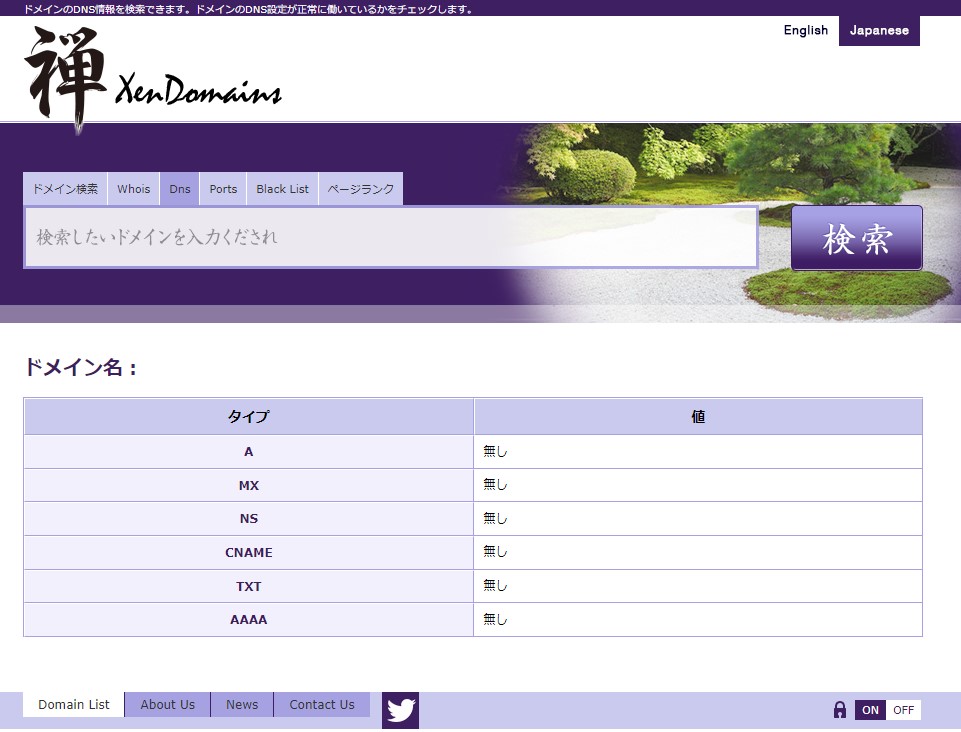Open the ページランク tab

[360, 189]
